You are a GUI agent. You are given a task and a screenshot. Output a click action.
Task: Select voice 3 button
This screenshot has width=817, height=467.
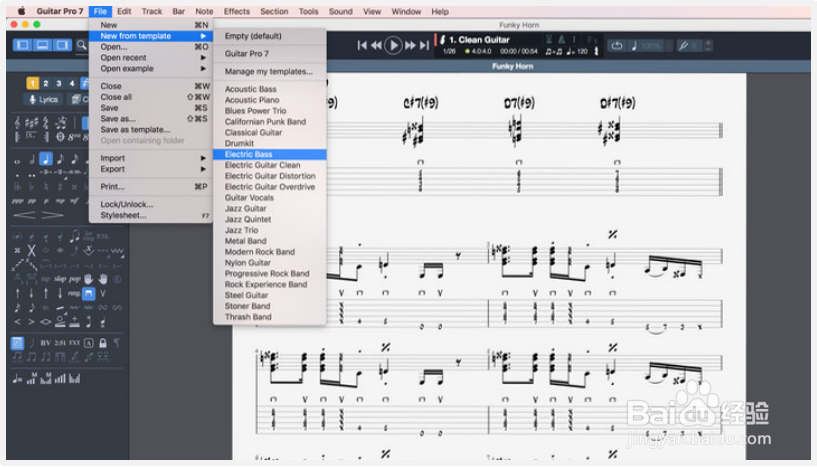point(59,83)
